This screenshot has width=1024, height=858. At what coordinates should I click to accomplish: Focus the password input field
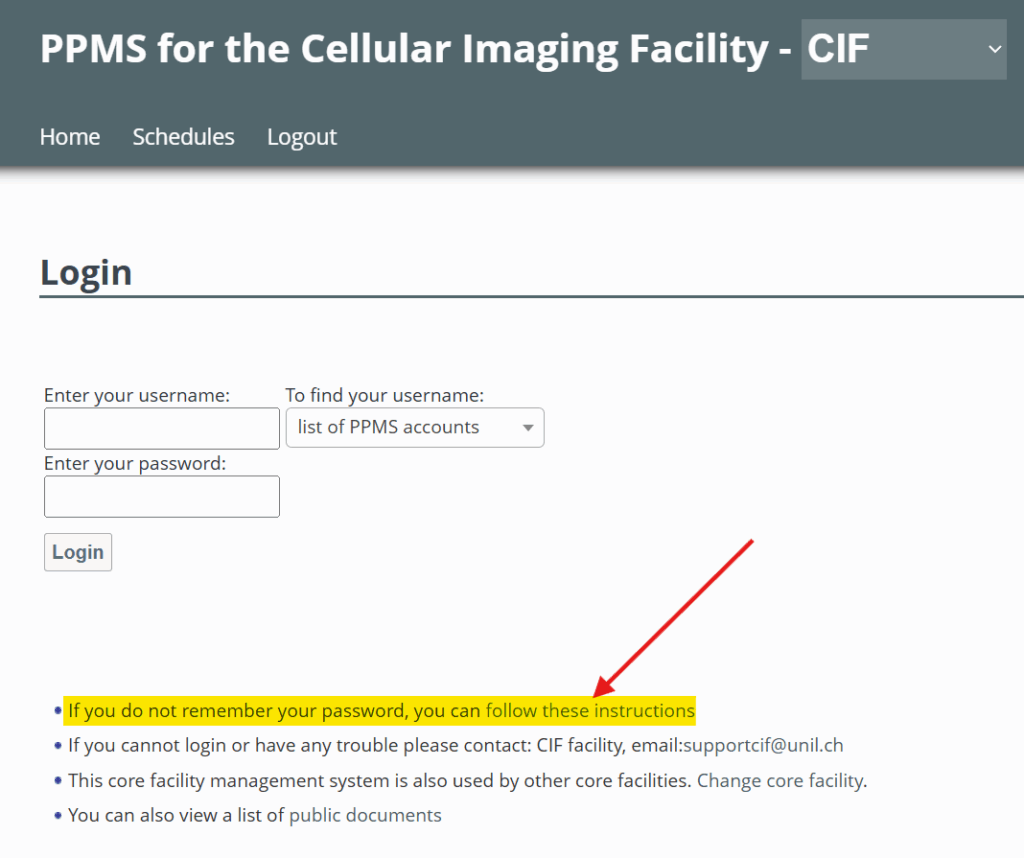coord(162,496)
